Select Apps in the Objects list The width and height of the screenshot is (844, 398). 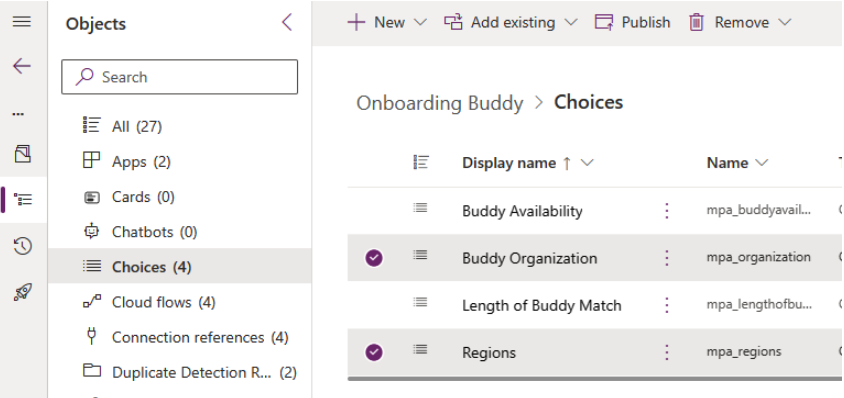point(126,162)
